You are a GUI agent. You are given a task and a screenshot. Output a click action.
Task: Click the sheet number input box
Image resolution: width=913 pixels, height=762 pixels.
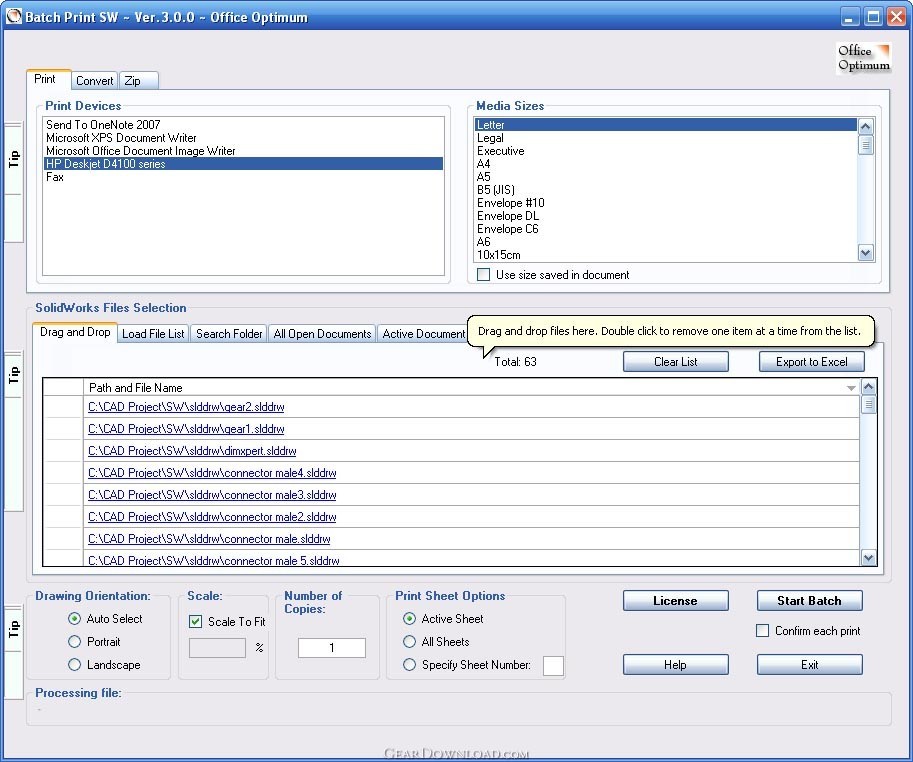(553, 666)
